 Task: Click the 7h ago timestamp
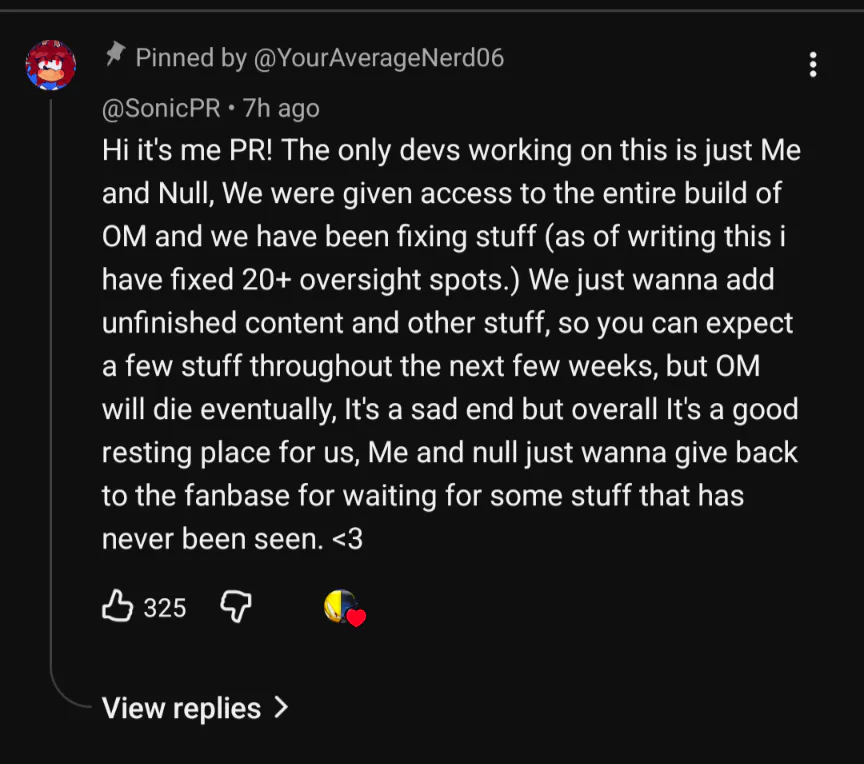[281, 108]
